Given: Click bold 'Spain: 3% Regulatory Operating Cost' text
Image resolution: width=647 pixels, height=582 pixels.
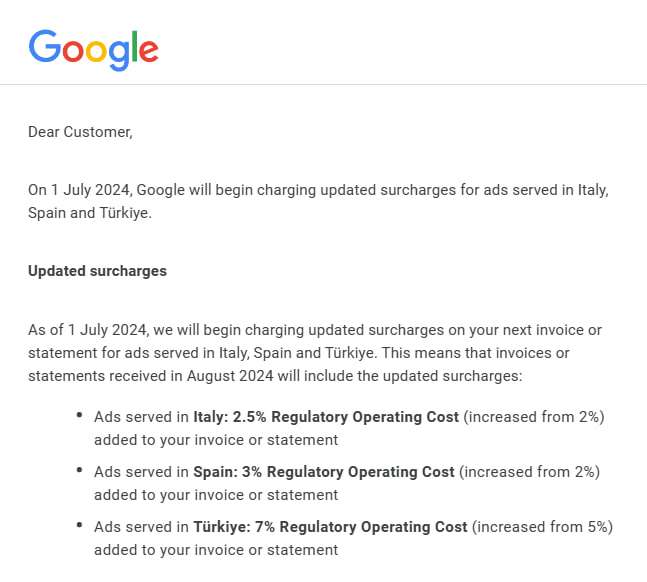Looking at the screenshot, I should pyautogui.click(x=324, y=472).
